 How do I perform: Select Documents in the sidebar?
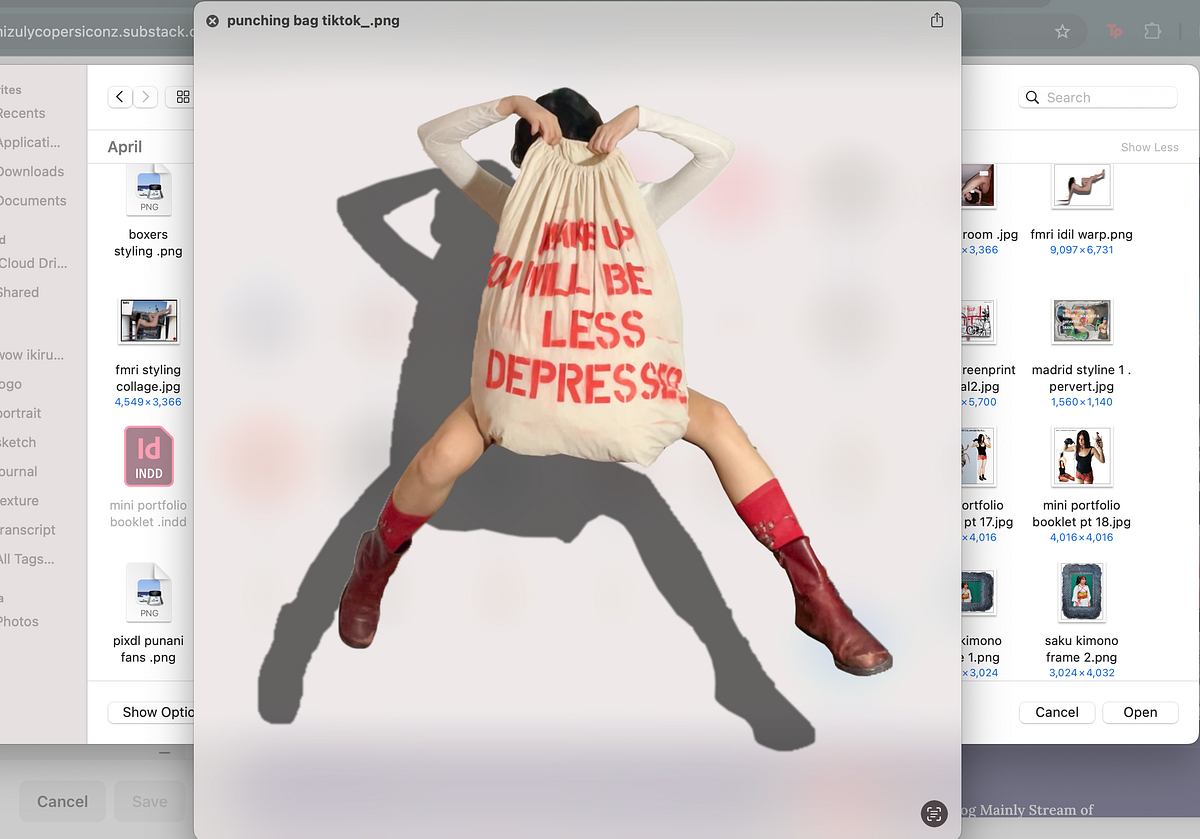click(x=35, y=200)
